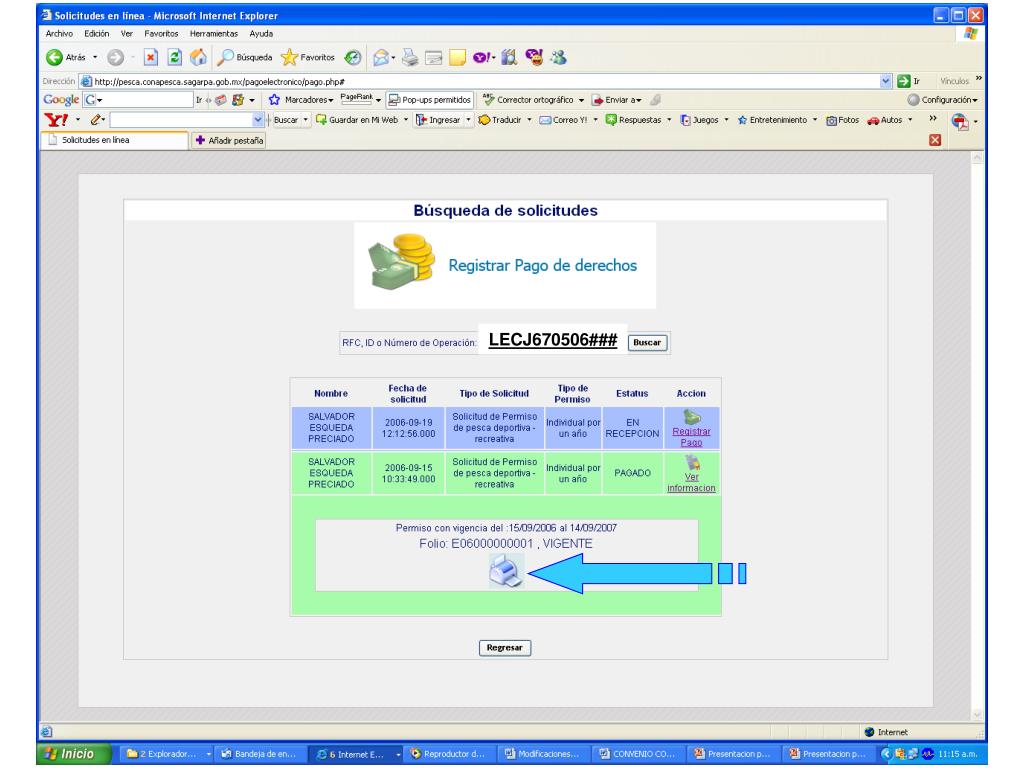Click the Registrar Pago link
The image size is (1024, 768).
coord(692,437)
